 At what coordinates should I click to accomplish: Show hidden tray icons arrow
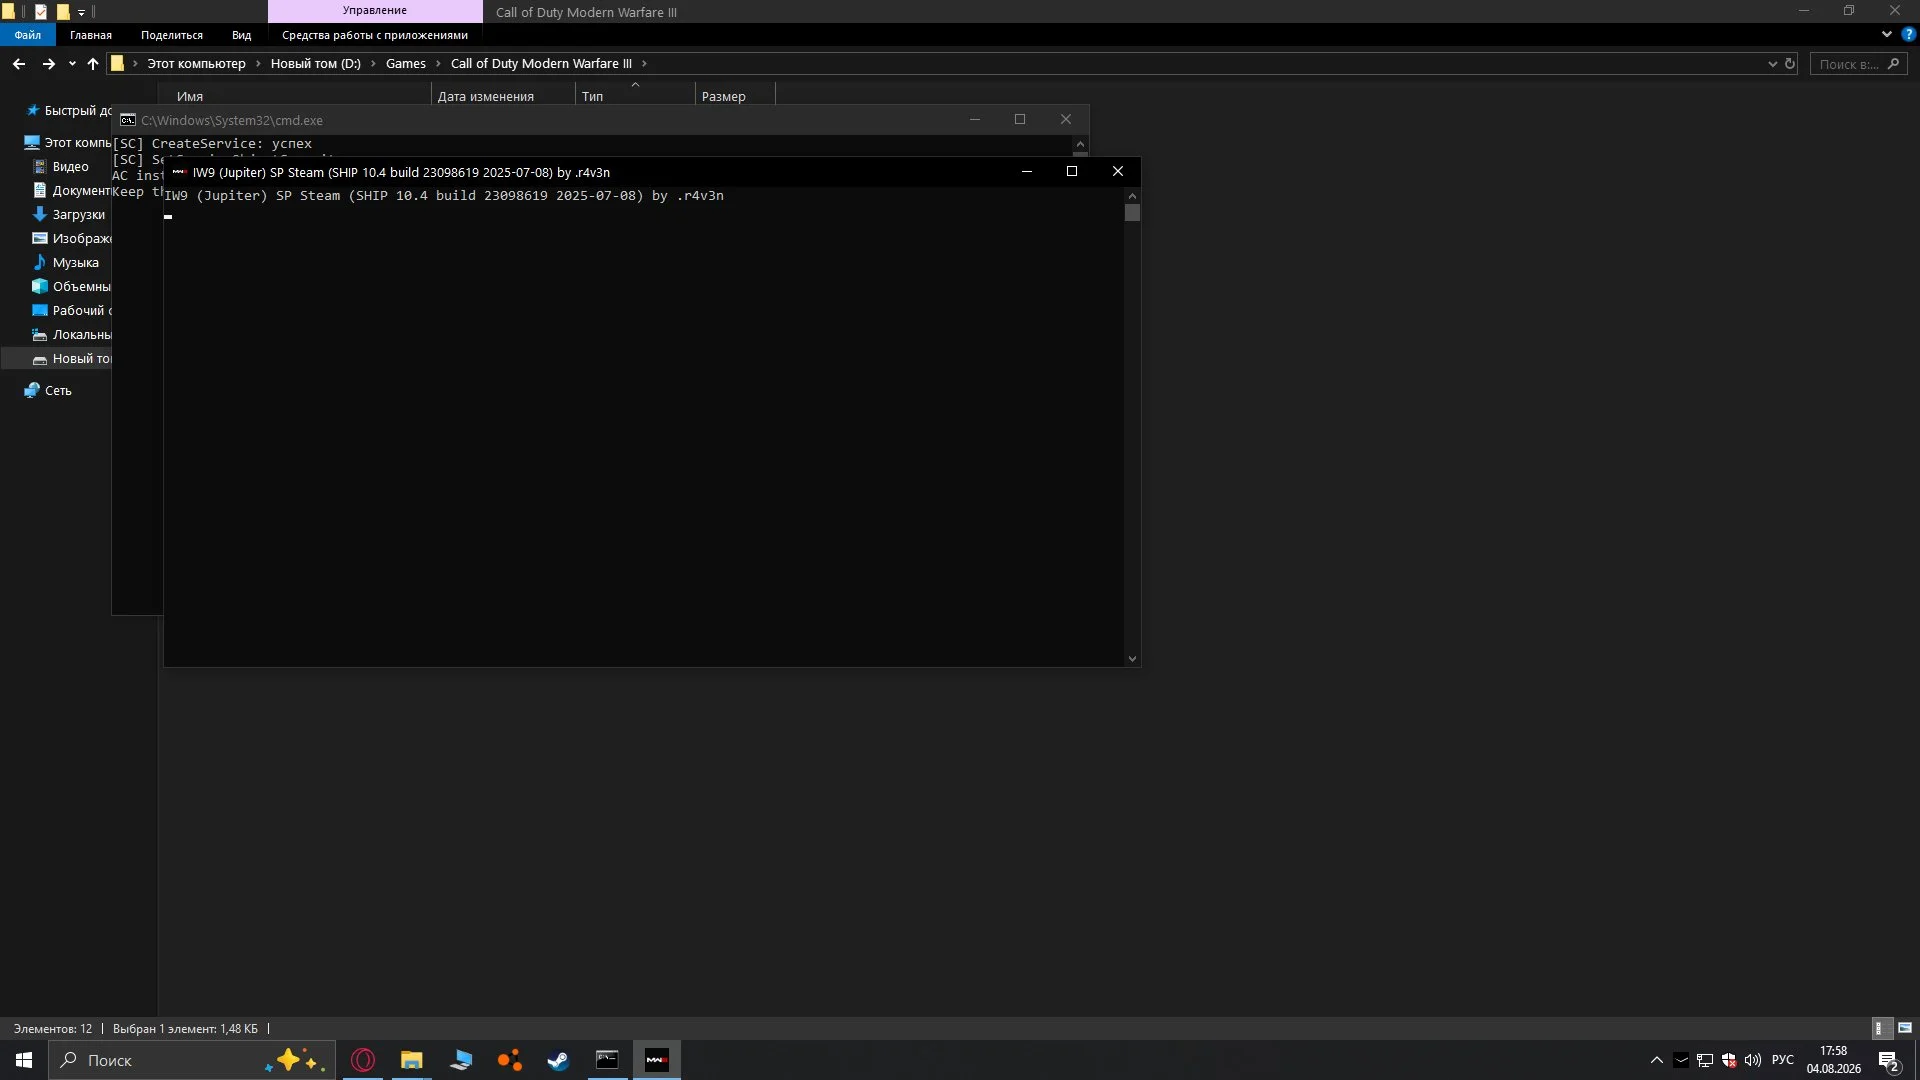[x=1657, y=1060]
